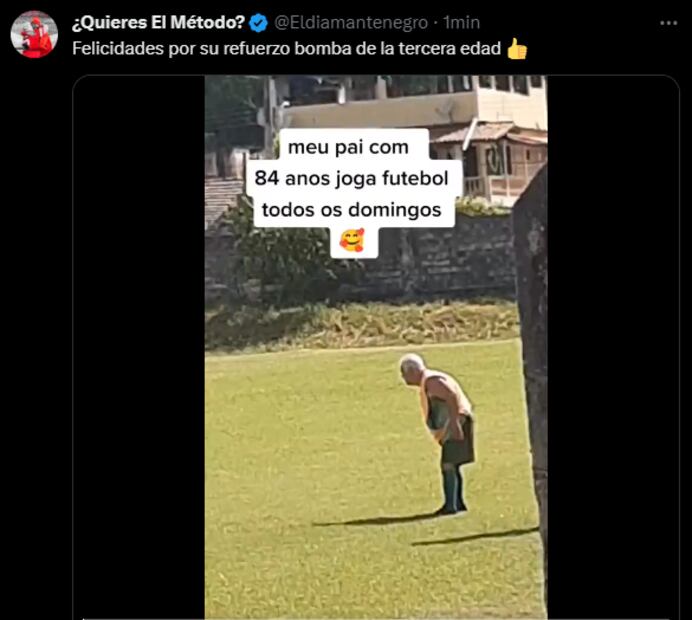Open the tweet via the 1min timestamp

(x=461, y=23)
